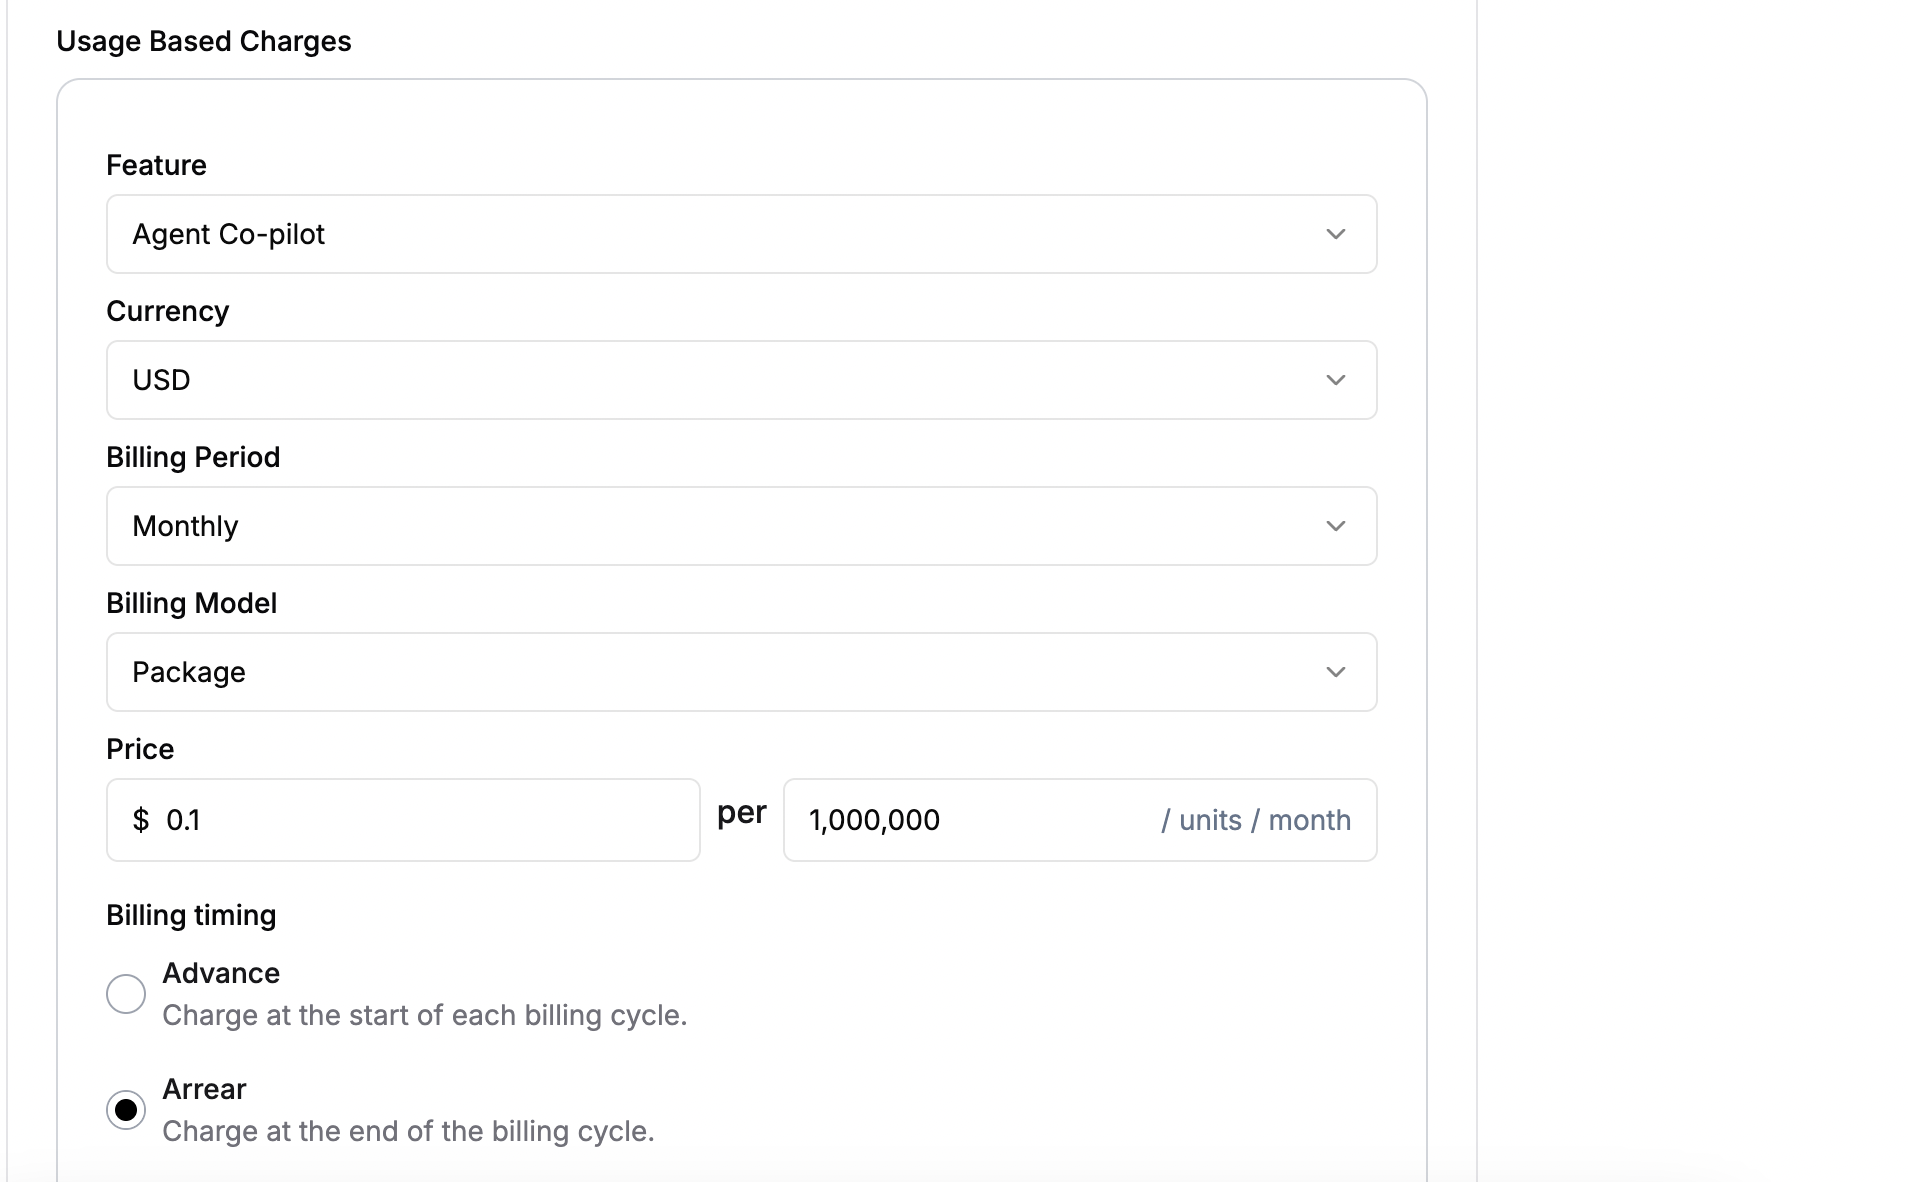Click the Usage Based Charges heading
Viewport: 1908px width, 1182px height.
click(204, 41)
